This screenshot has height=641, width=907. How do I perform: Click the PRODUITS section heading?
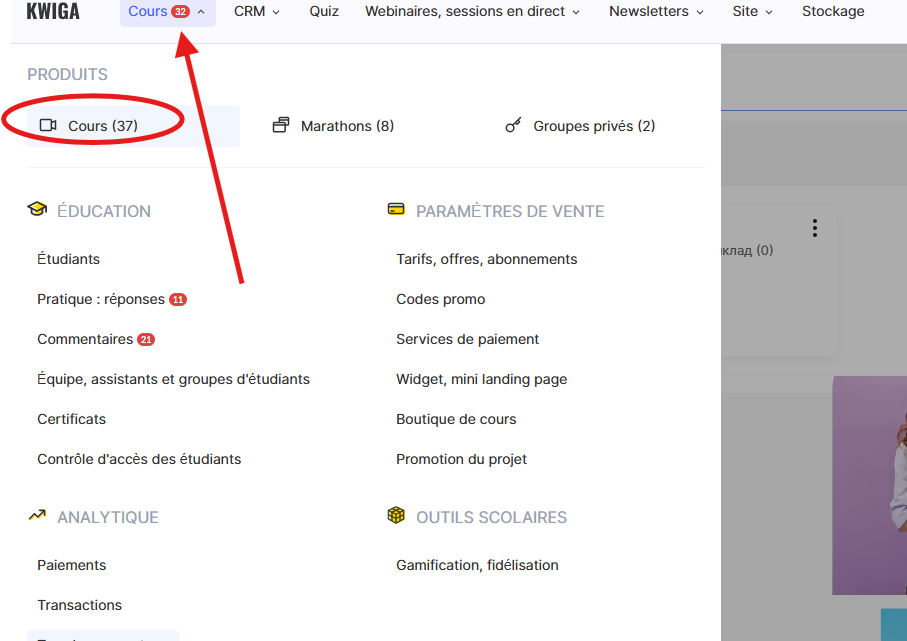67,75
